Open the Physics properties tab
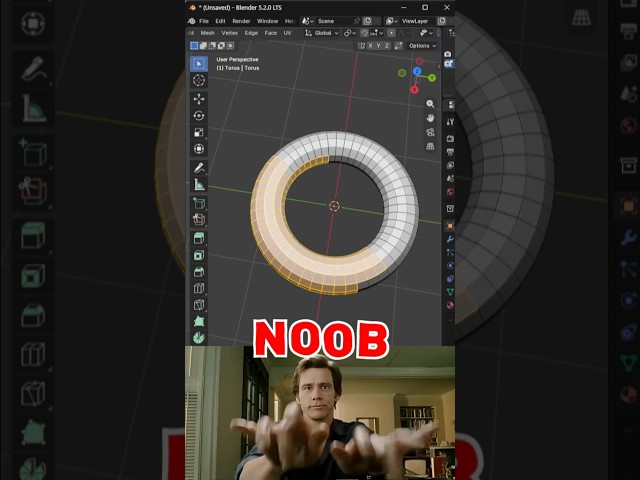The height and width of the screenshot is (480, 640). (450, 265)
